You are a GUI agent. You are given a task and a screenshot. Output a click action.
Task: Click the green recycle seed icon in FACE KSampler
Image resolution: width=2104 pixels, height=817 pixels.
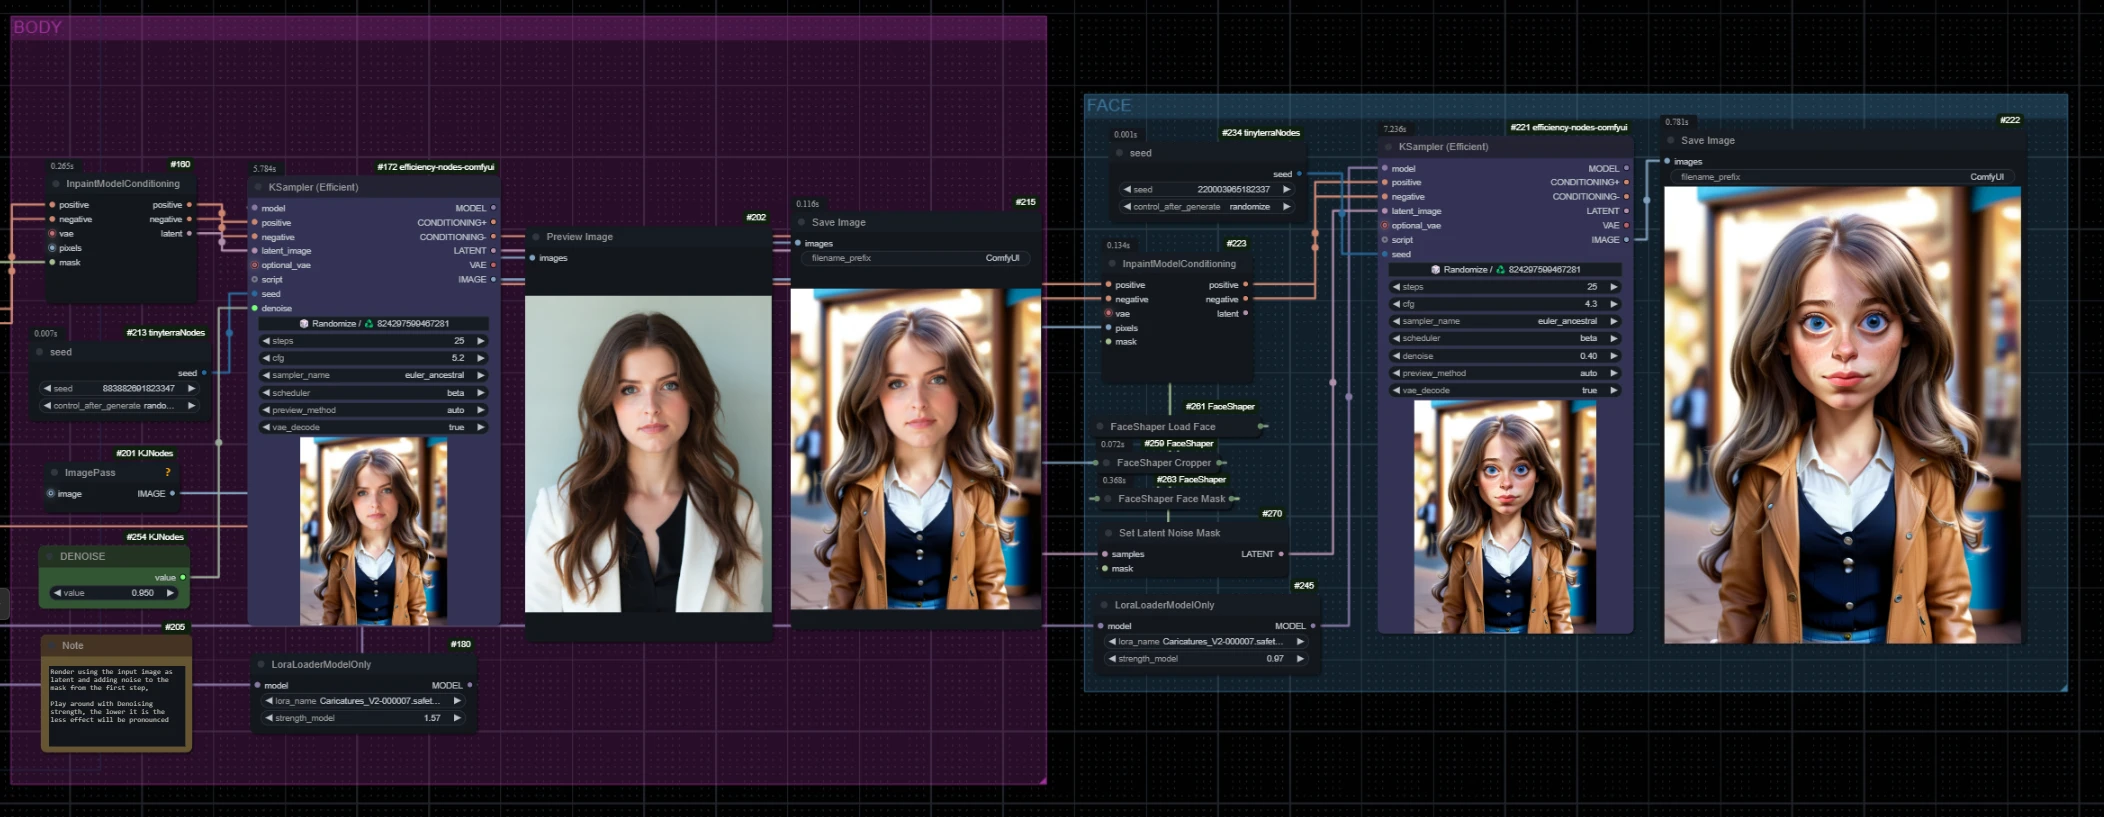[1500, 270]
